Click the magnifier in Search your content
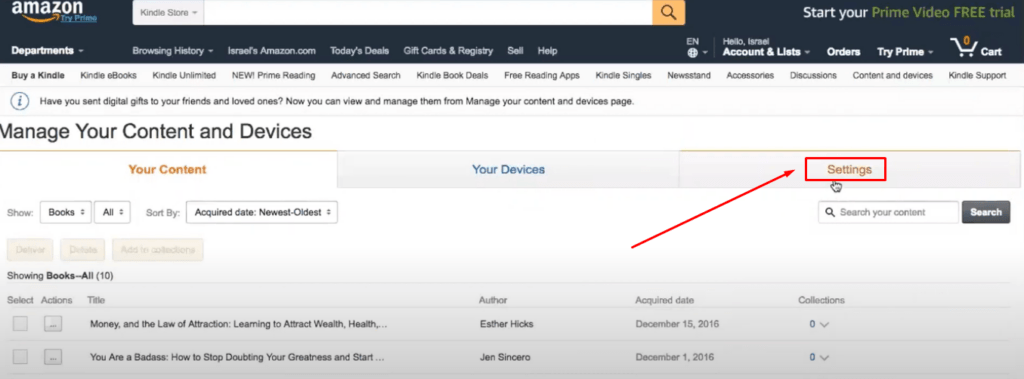The width and height of the screenshot is (1024, 379). (x=830, y=212)
